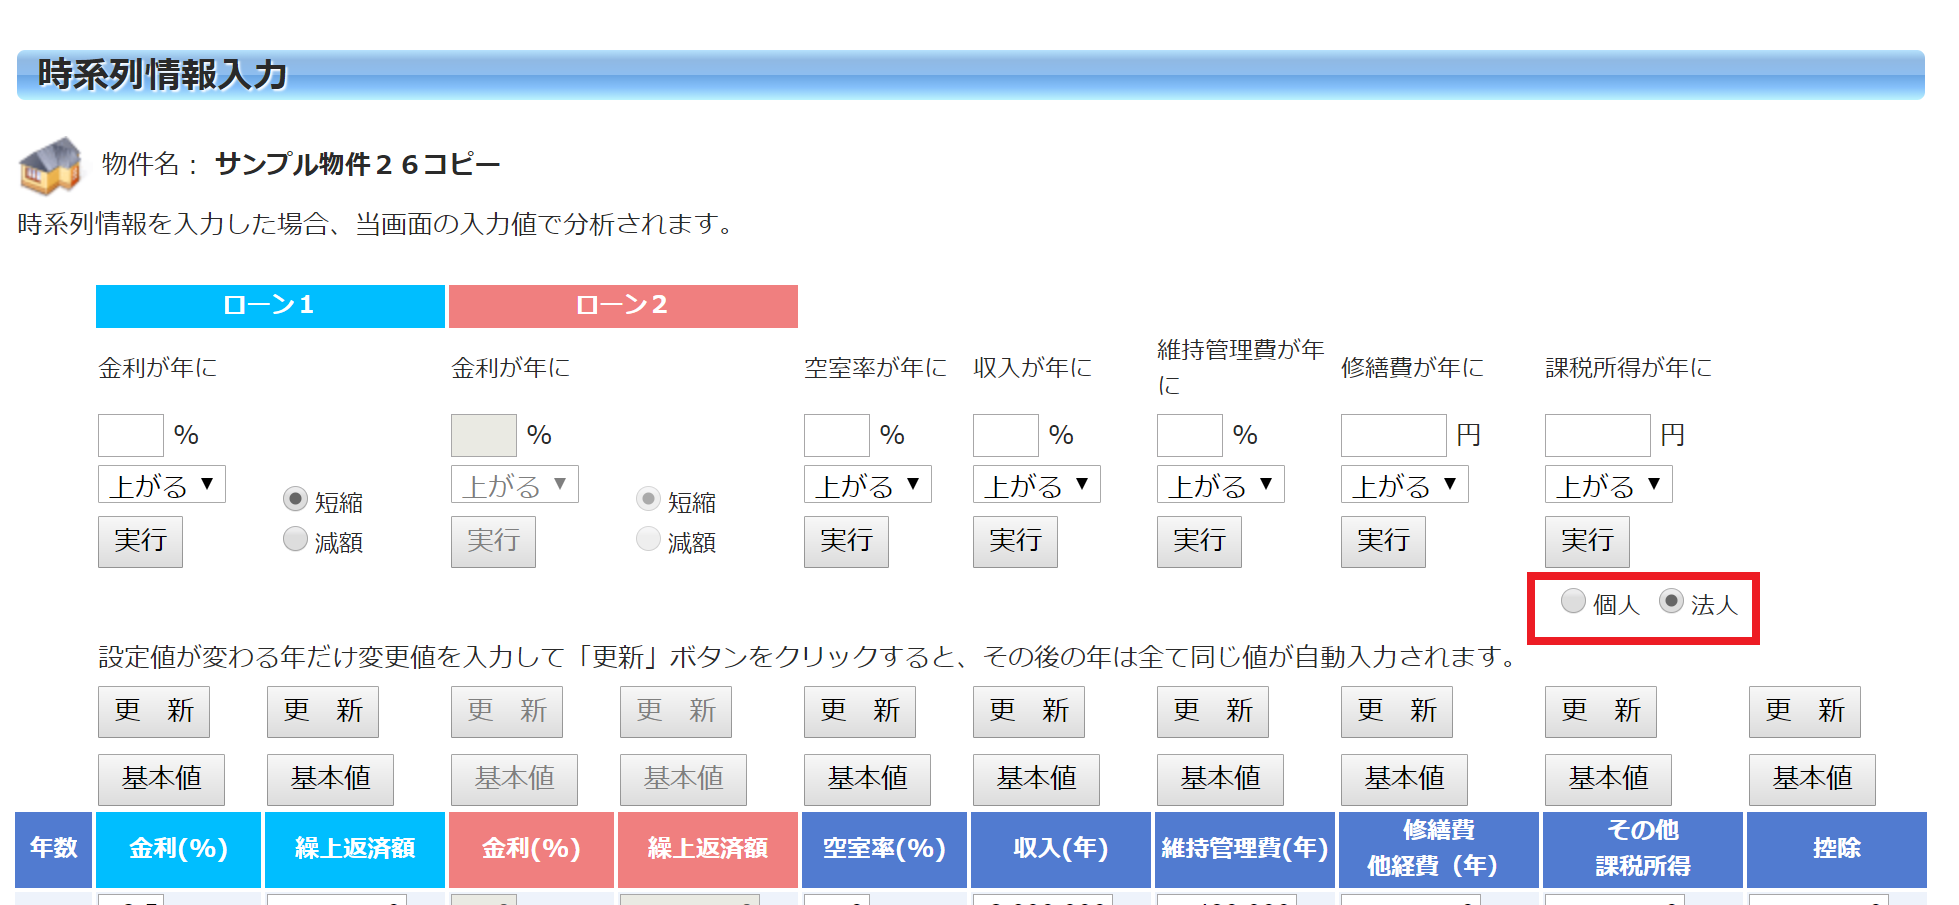The height and width of the screenshot is (905, 1959).
Task: Open the repair cost 上がる dropdown
Action: tap(1404, 485)
